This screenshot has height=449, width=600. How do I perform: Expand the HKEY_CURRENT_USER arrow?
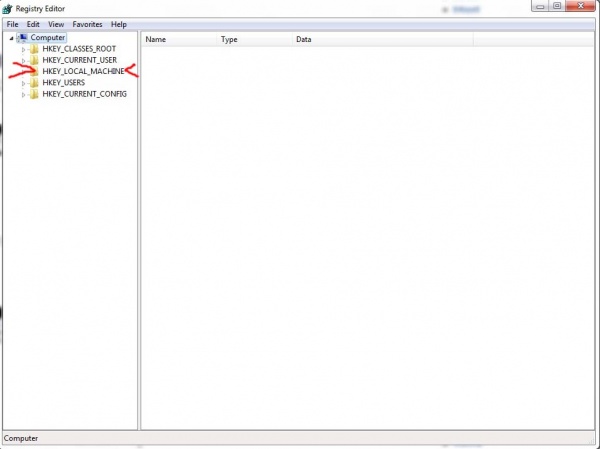[x=23, y=60]
